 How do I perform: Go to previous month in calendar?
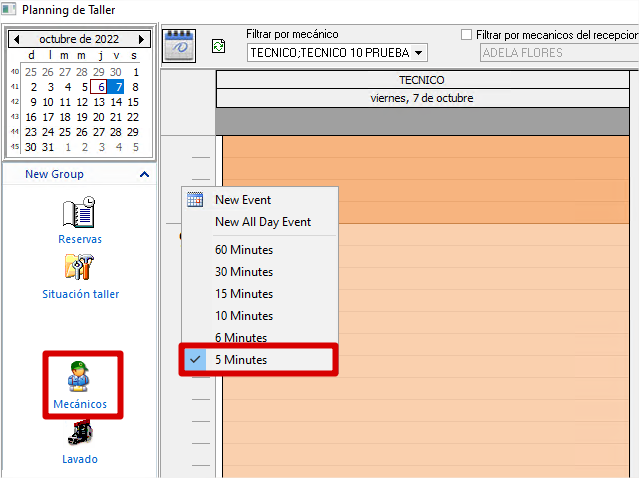tap(14, 40)
